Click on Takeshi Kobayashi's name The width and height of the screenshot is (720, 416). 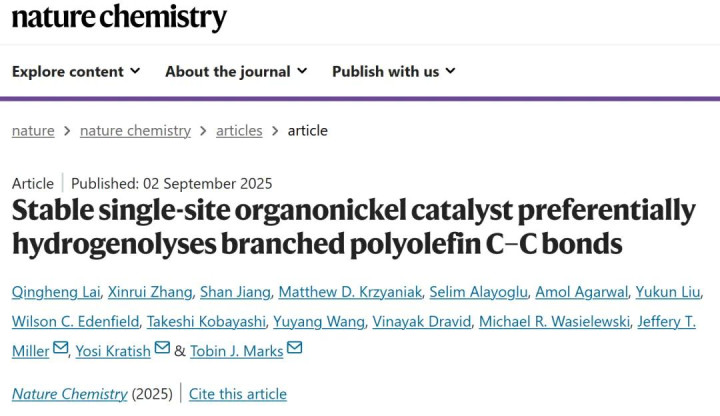206,321
